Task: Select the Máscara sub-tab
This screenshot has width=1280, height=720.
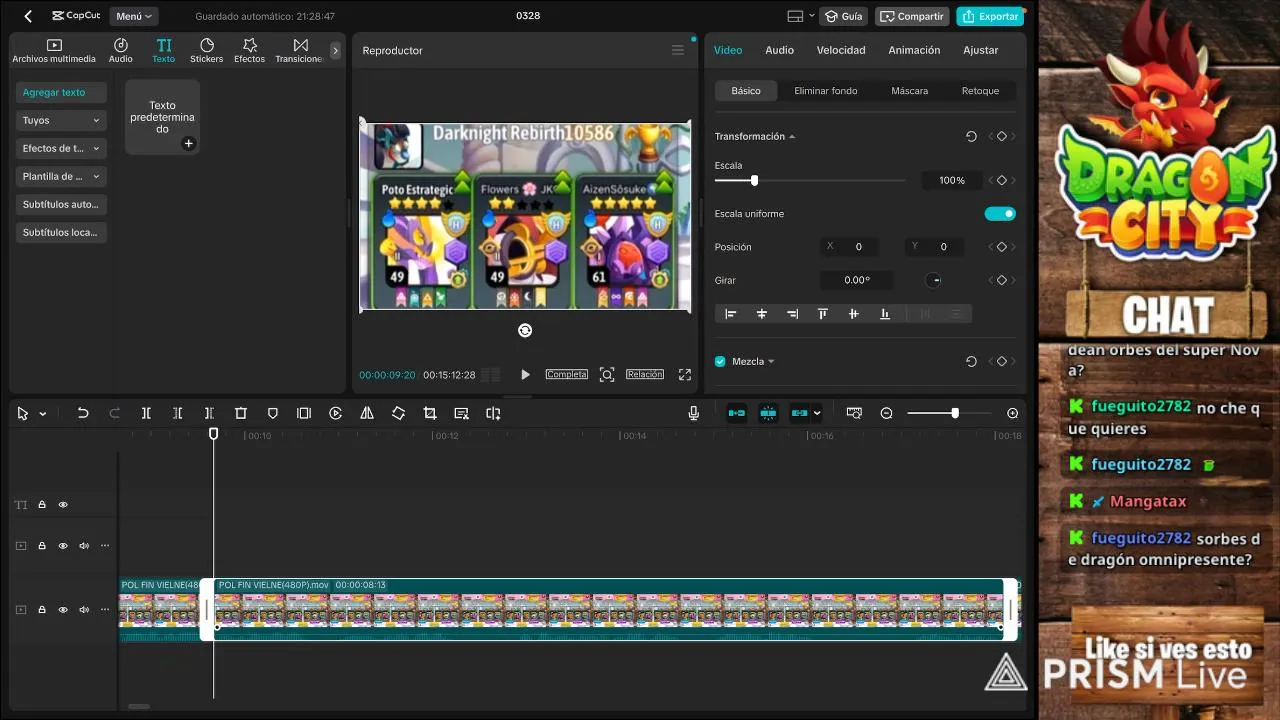Action: coord(909,91)
